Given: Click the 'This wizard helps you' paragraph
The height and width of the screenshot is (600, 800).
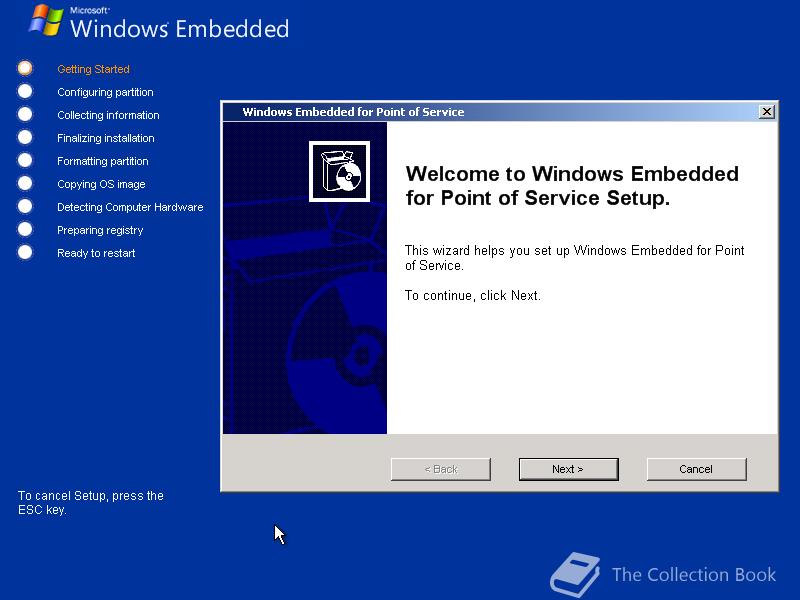Looking at the screenshot, I should click(x=574, y=258).
